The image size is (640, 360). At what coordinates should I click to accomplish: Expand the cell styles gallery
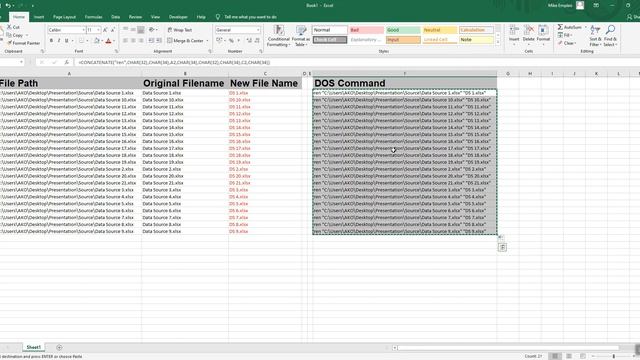(498, 42)
